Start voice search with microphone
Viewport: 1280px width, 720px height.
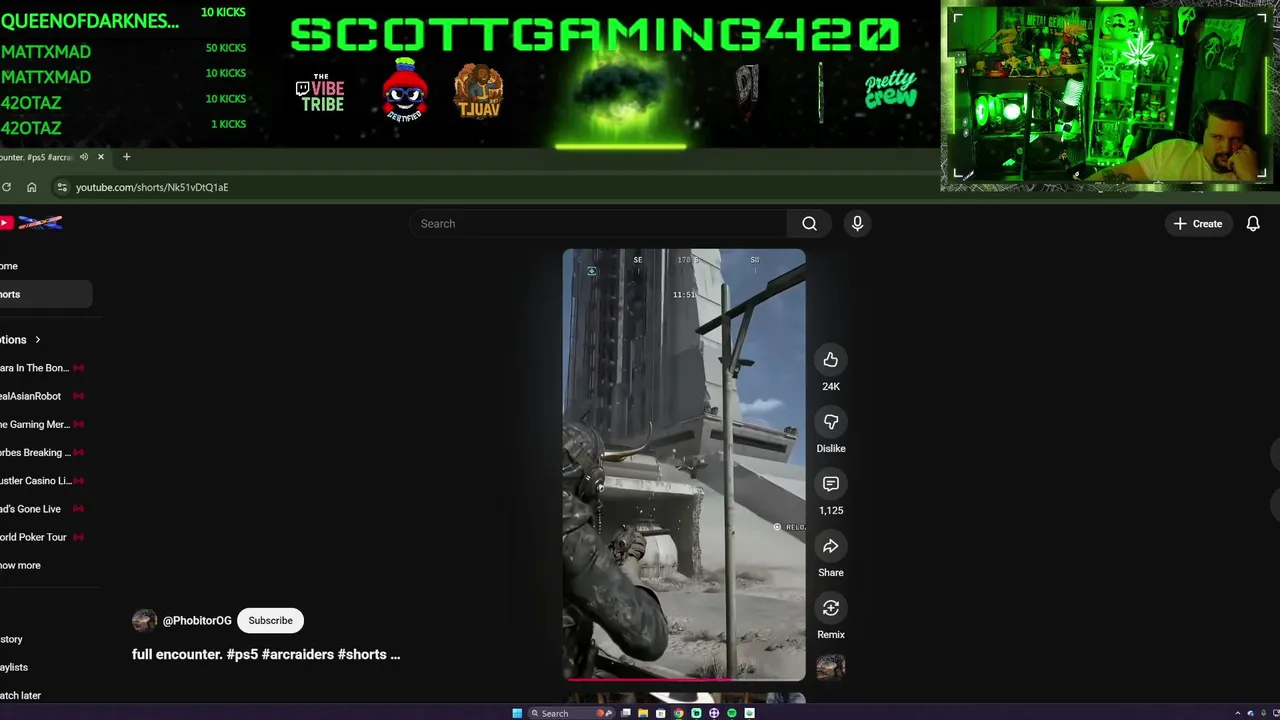tap(857, 224)
